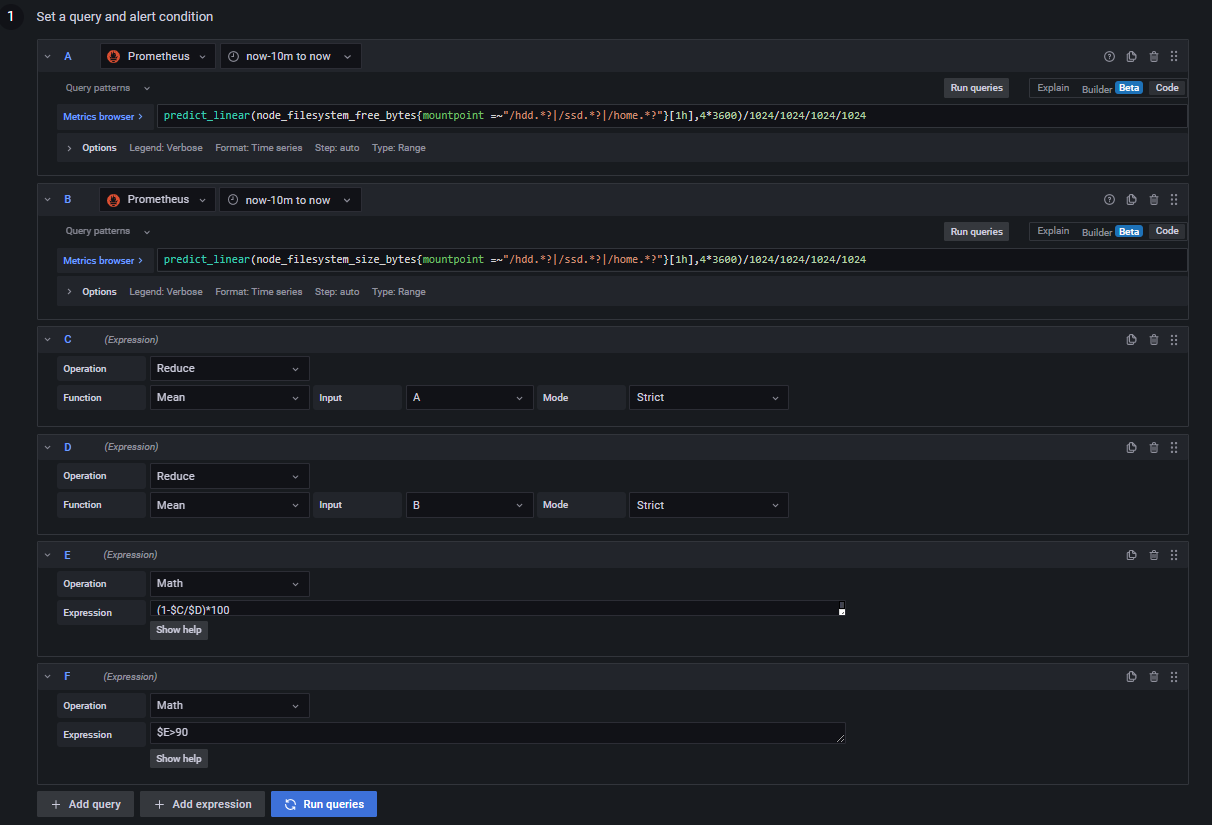Click the help icon on query A

pos(1109,56)
